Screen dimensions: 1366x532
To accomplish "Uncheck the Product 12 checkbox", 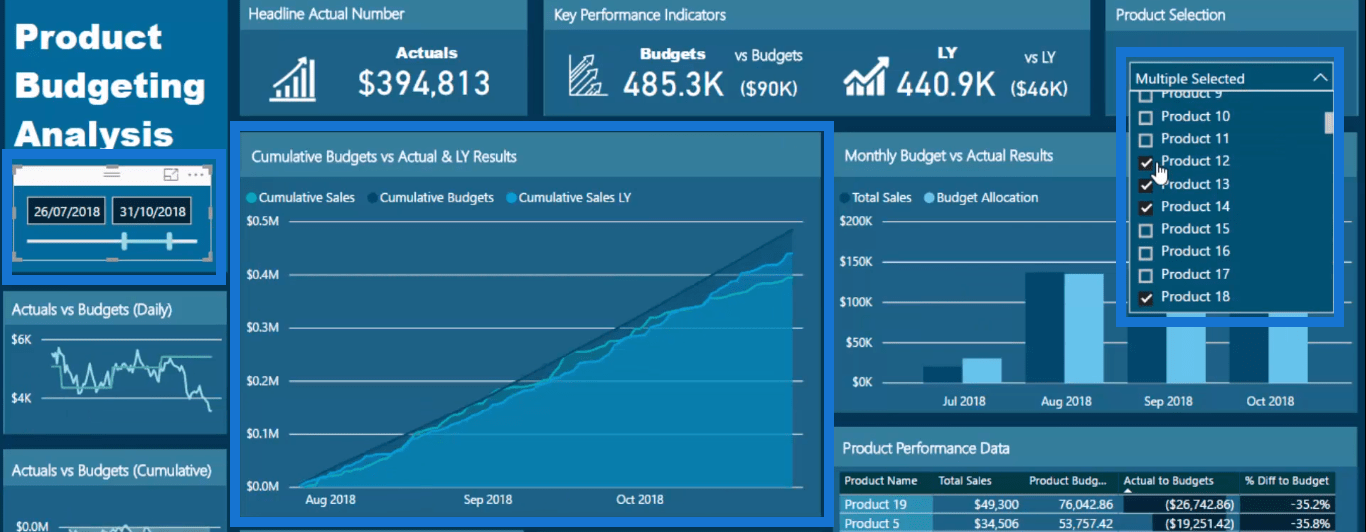I will [x=1146, y=162].
